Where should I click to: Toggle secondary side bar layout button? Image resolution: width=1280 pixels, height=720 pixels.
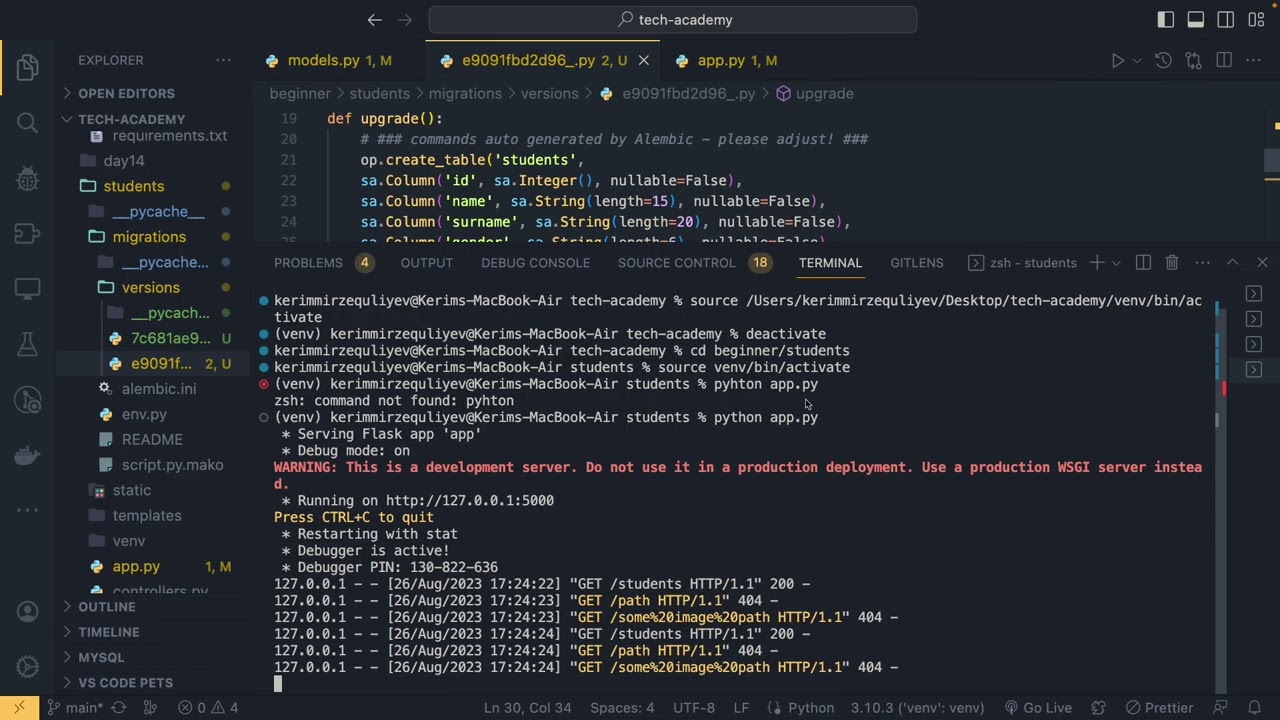1226,20
